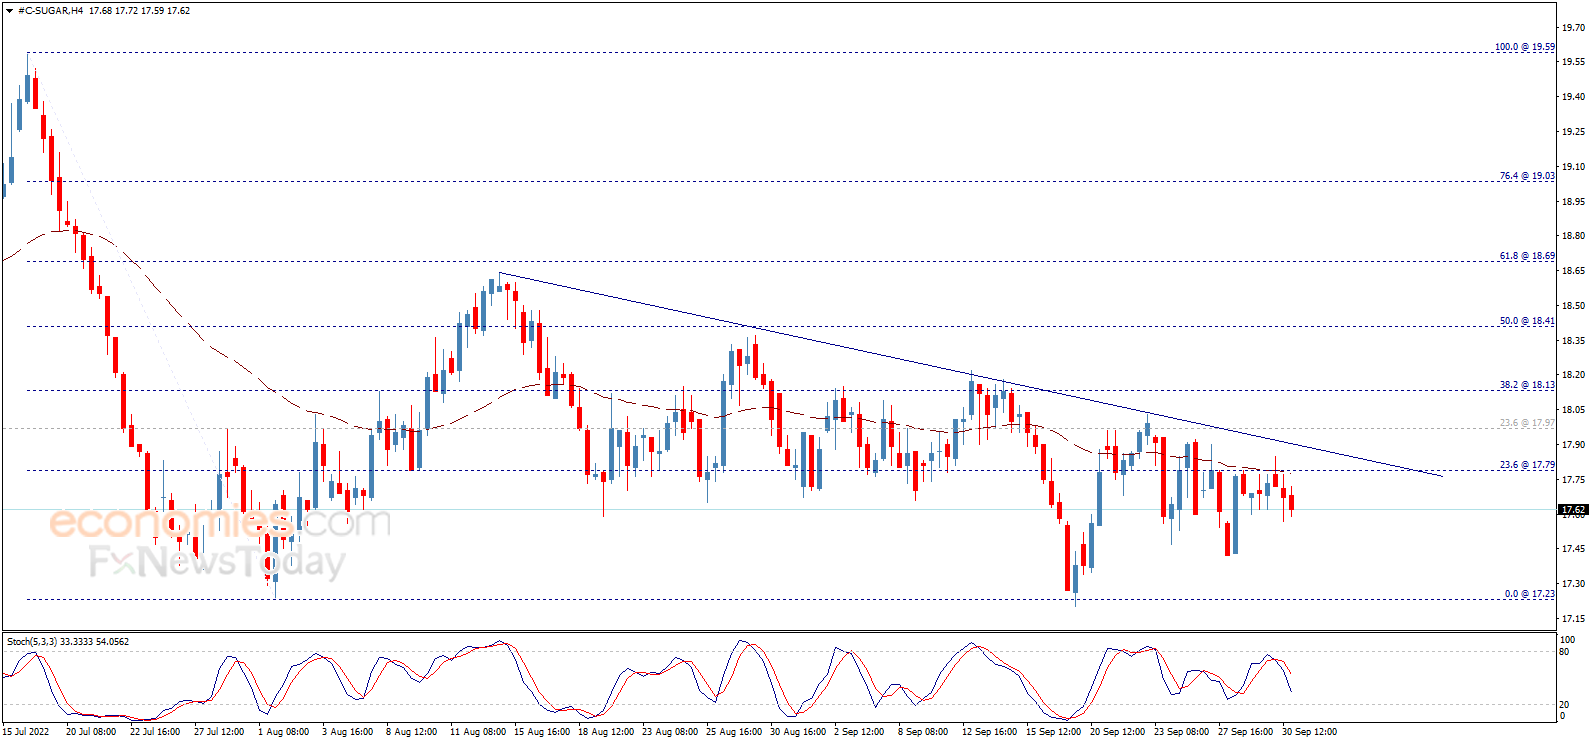Click time axis label 22 Jul 16:00
The height and width of the screenshot is (743, 1596).
(155, 732)
